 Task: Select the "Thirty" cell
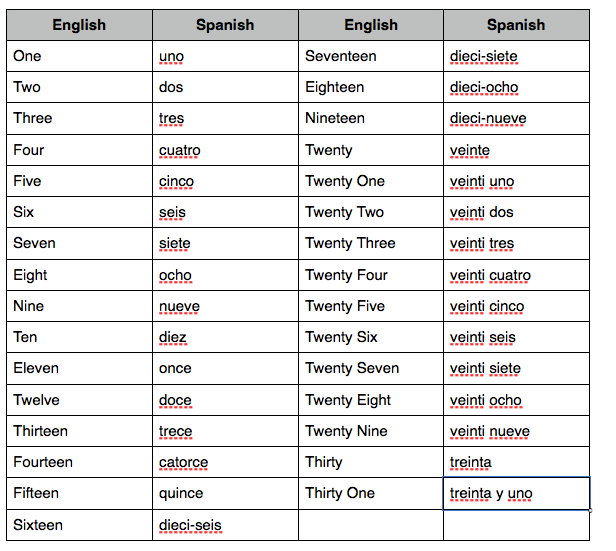coord(324,462)
